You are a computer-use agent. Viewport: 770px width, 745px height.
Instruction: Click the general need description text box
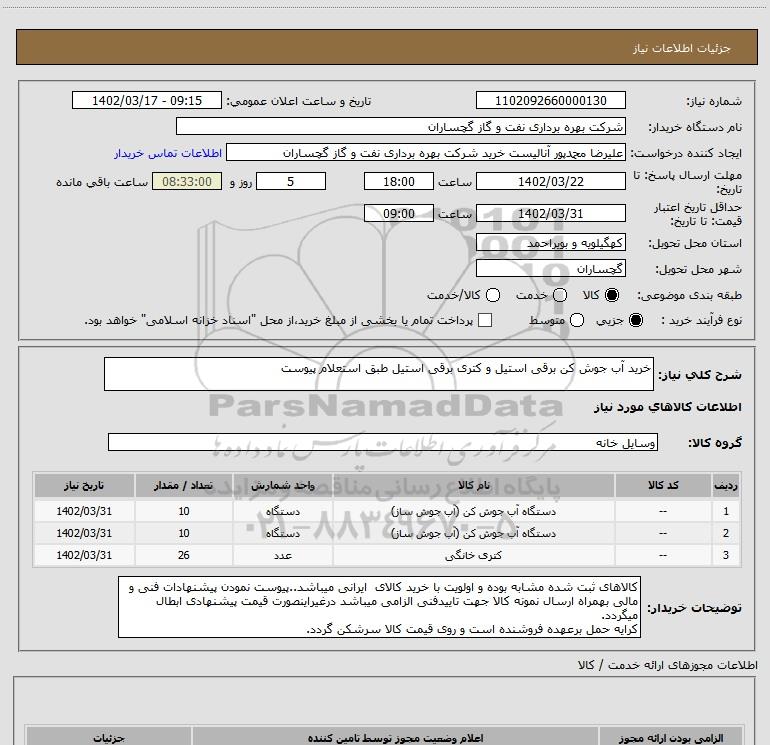pyautogui.click(x=379, y=374)
